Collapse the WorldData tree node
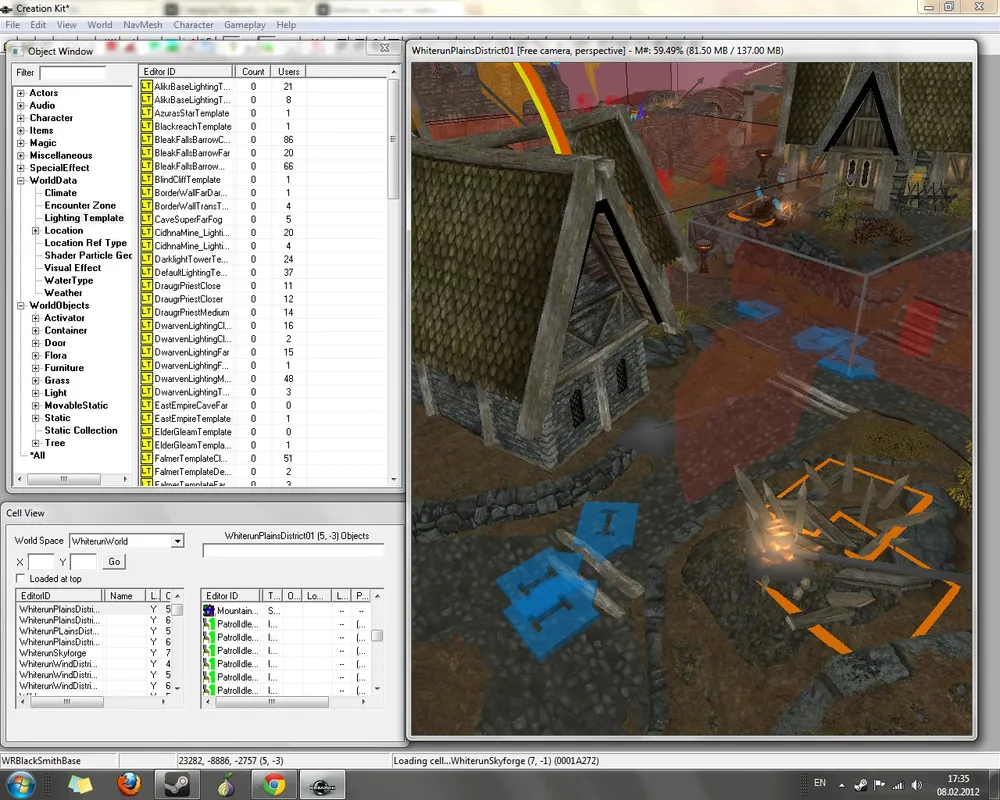 click(x=21, y=181)
